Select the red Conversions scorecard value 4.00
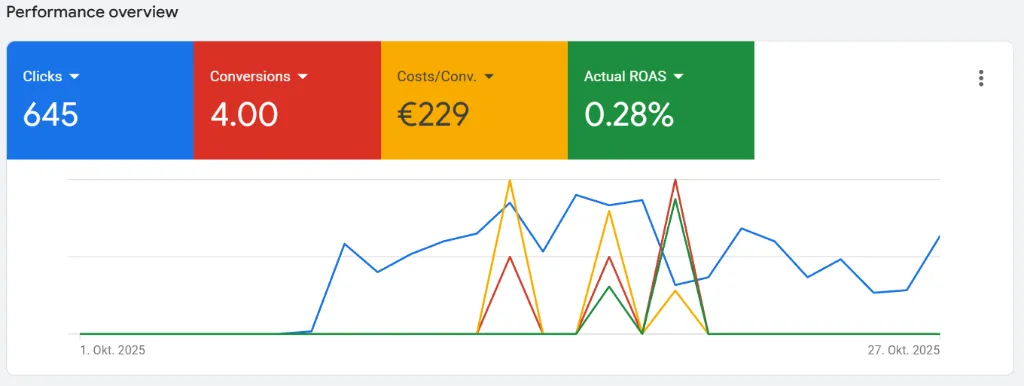The height and width of the screenshot is (386, 1024). [x=244, y=115]
